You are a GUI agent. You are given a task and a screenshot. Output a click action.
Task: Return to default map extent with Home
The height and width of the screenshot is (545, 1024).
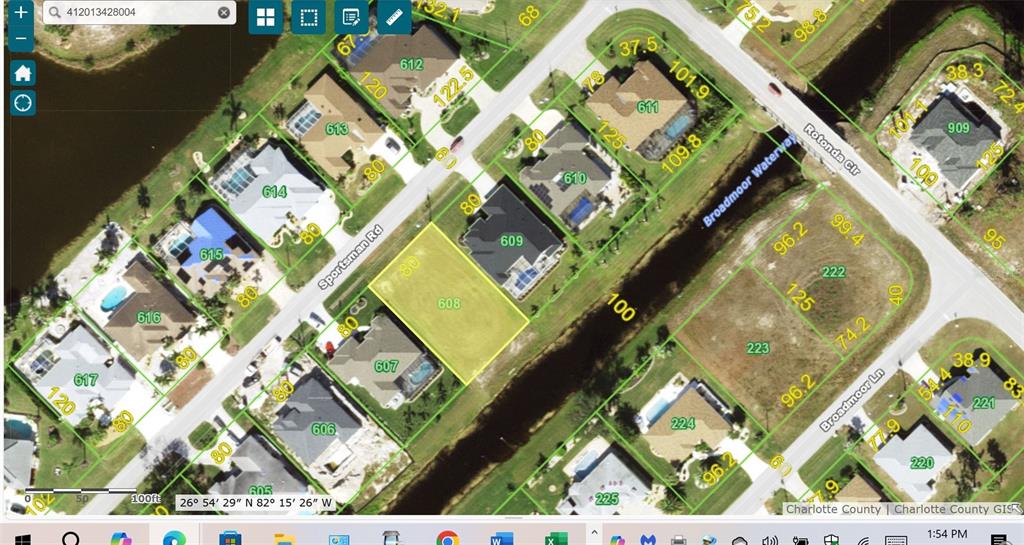tap(22, 73)
